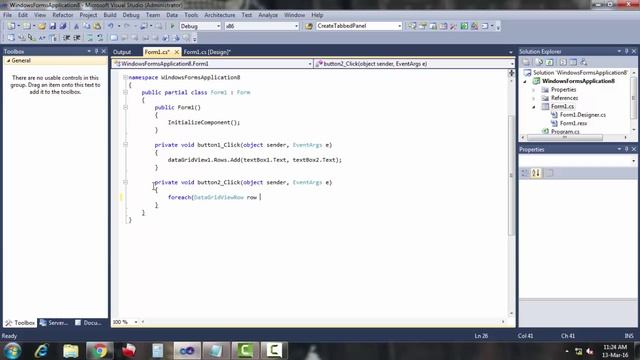Click the Cut toolbar icon
Screen dimensions: 640x360
(76, 26)
